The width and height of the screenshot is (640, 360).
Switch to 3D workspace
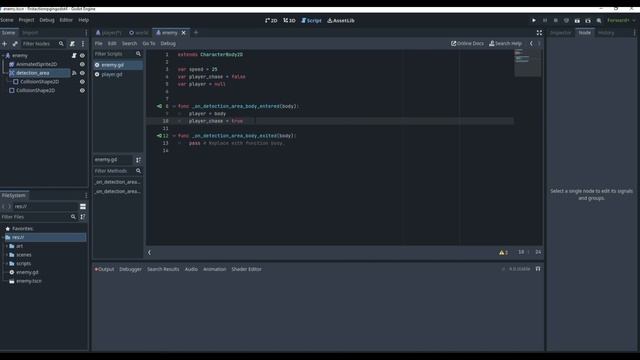289,20
